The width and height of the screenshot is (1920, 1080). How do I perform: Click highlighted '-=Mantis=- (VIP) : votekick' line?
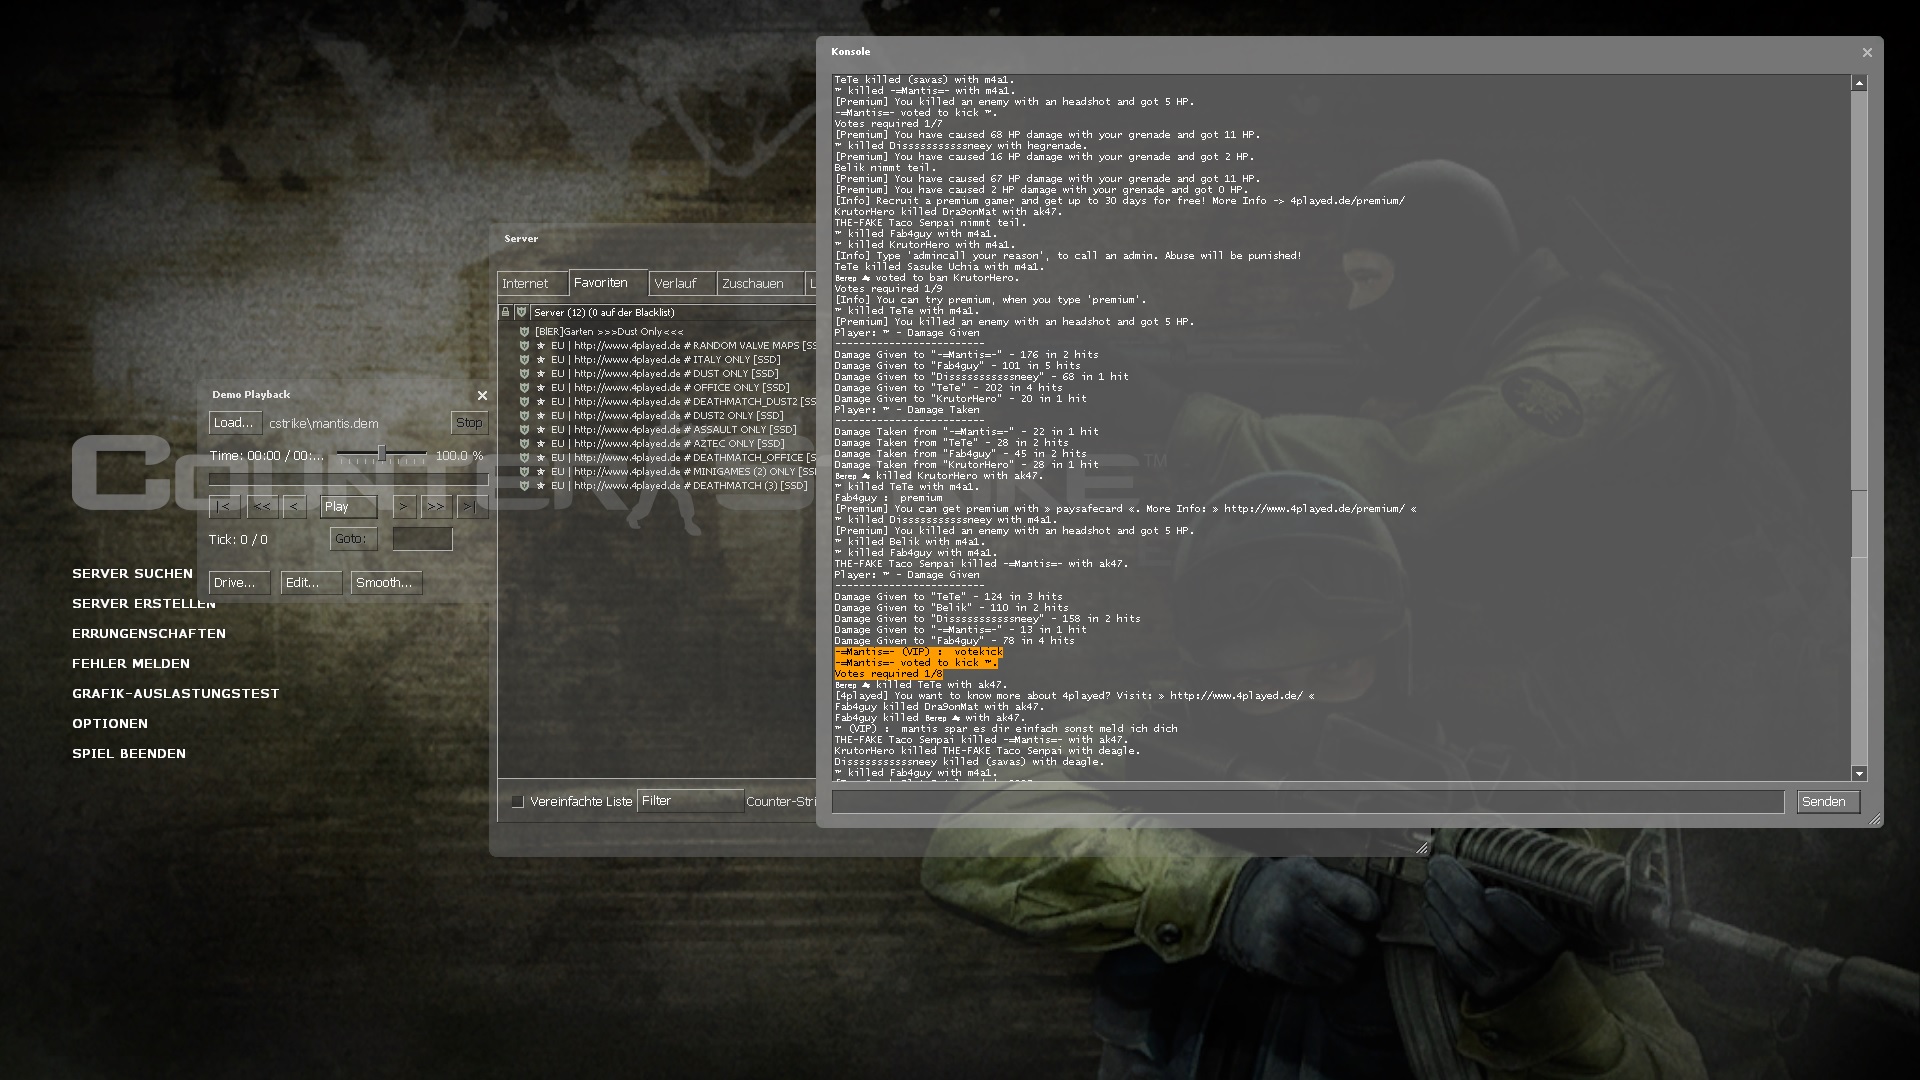[919, 652]
